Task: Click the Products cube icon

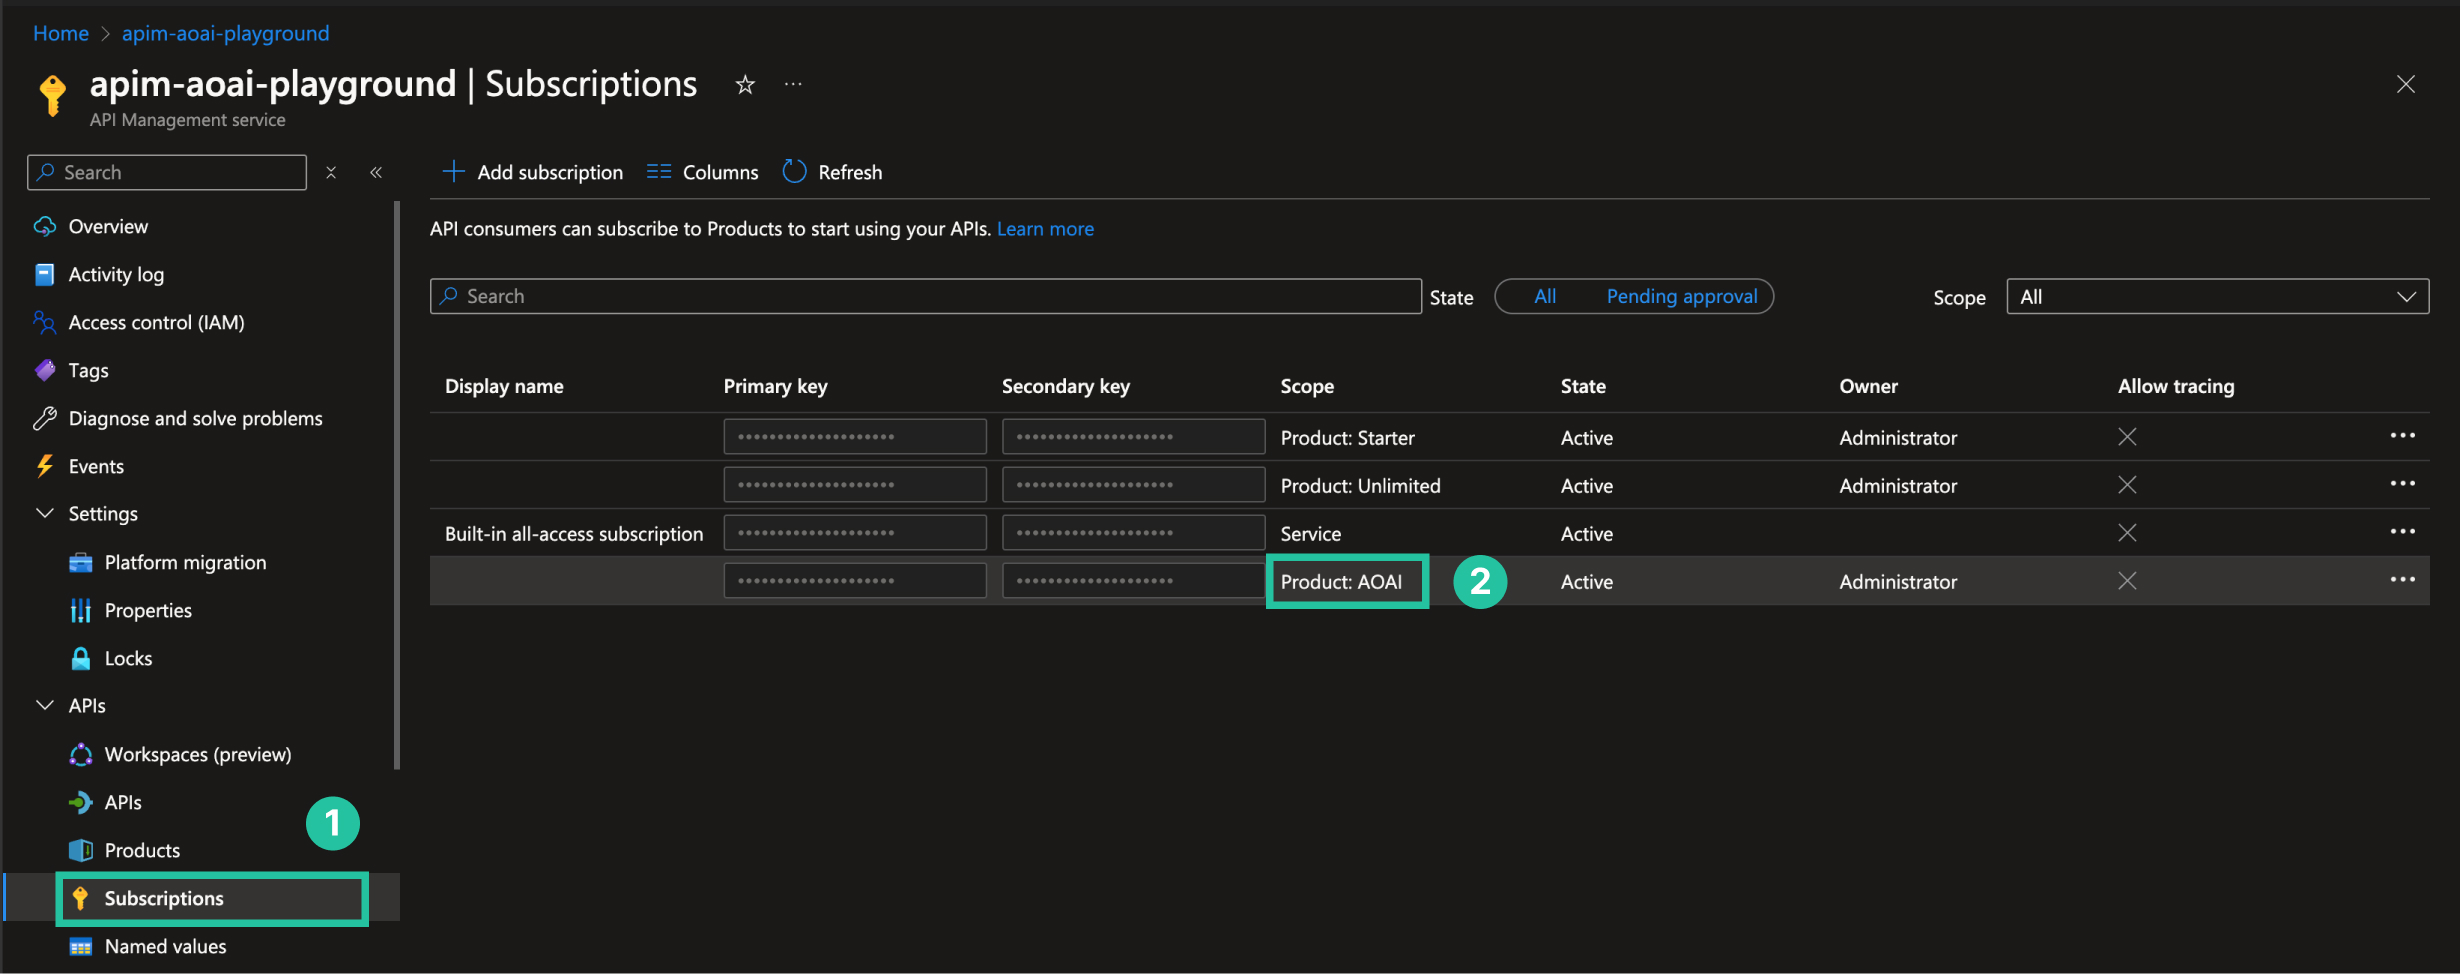Action: coord(81,850)
